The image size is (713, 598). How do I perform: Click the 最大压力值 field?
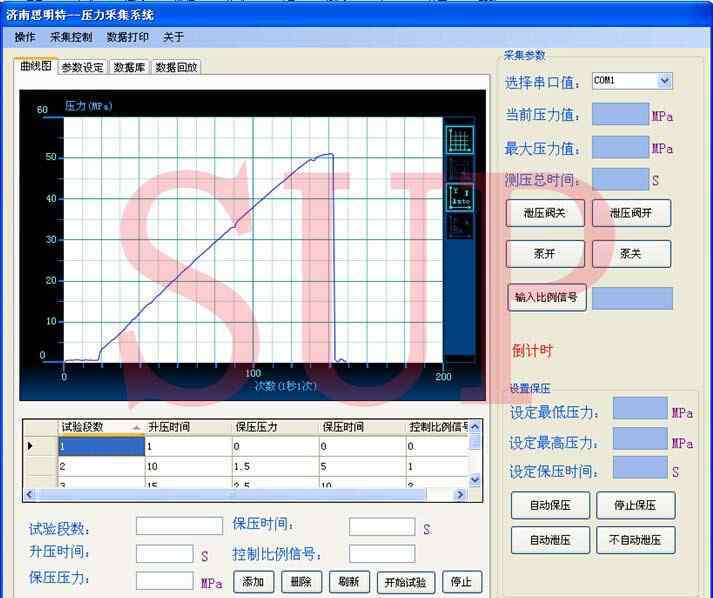620,147
